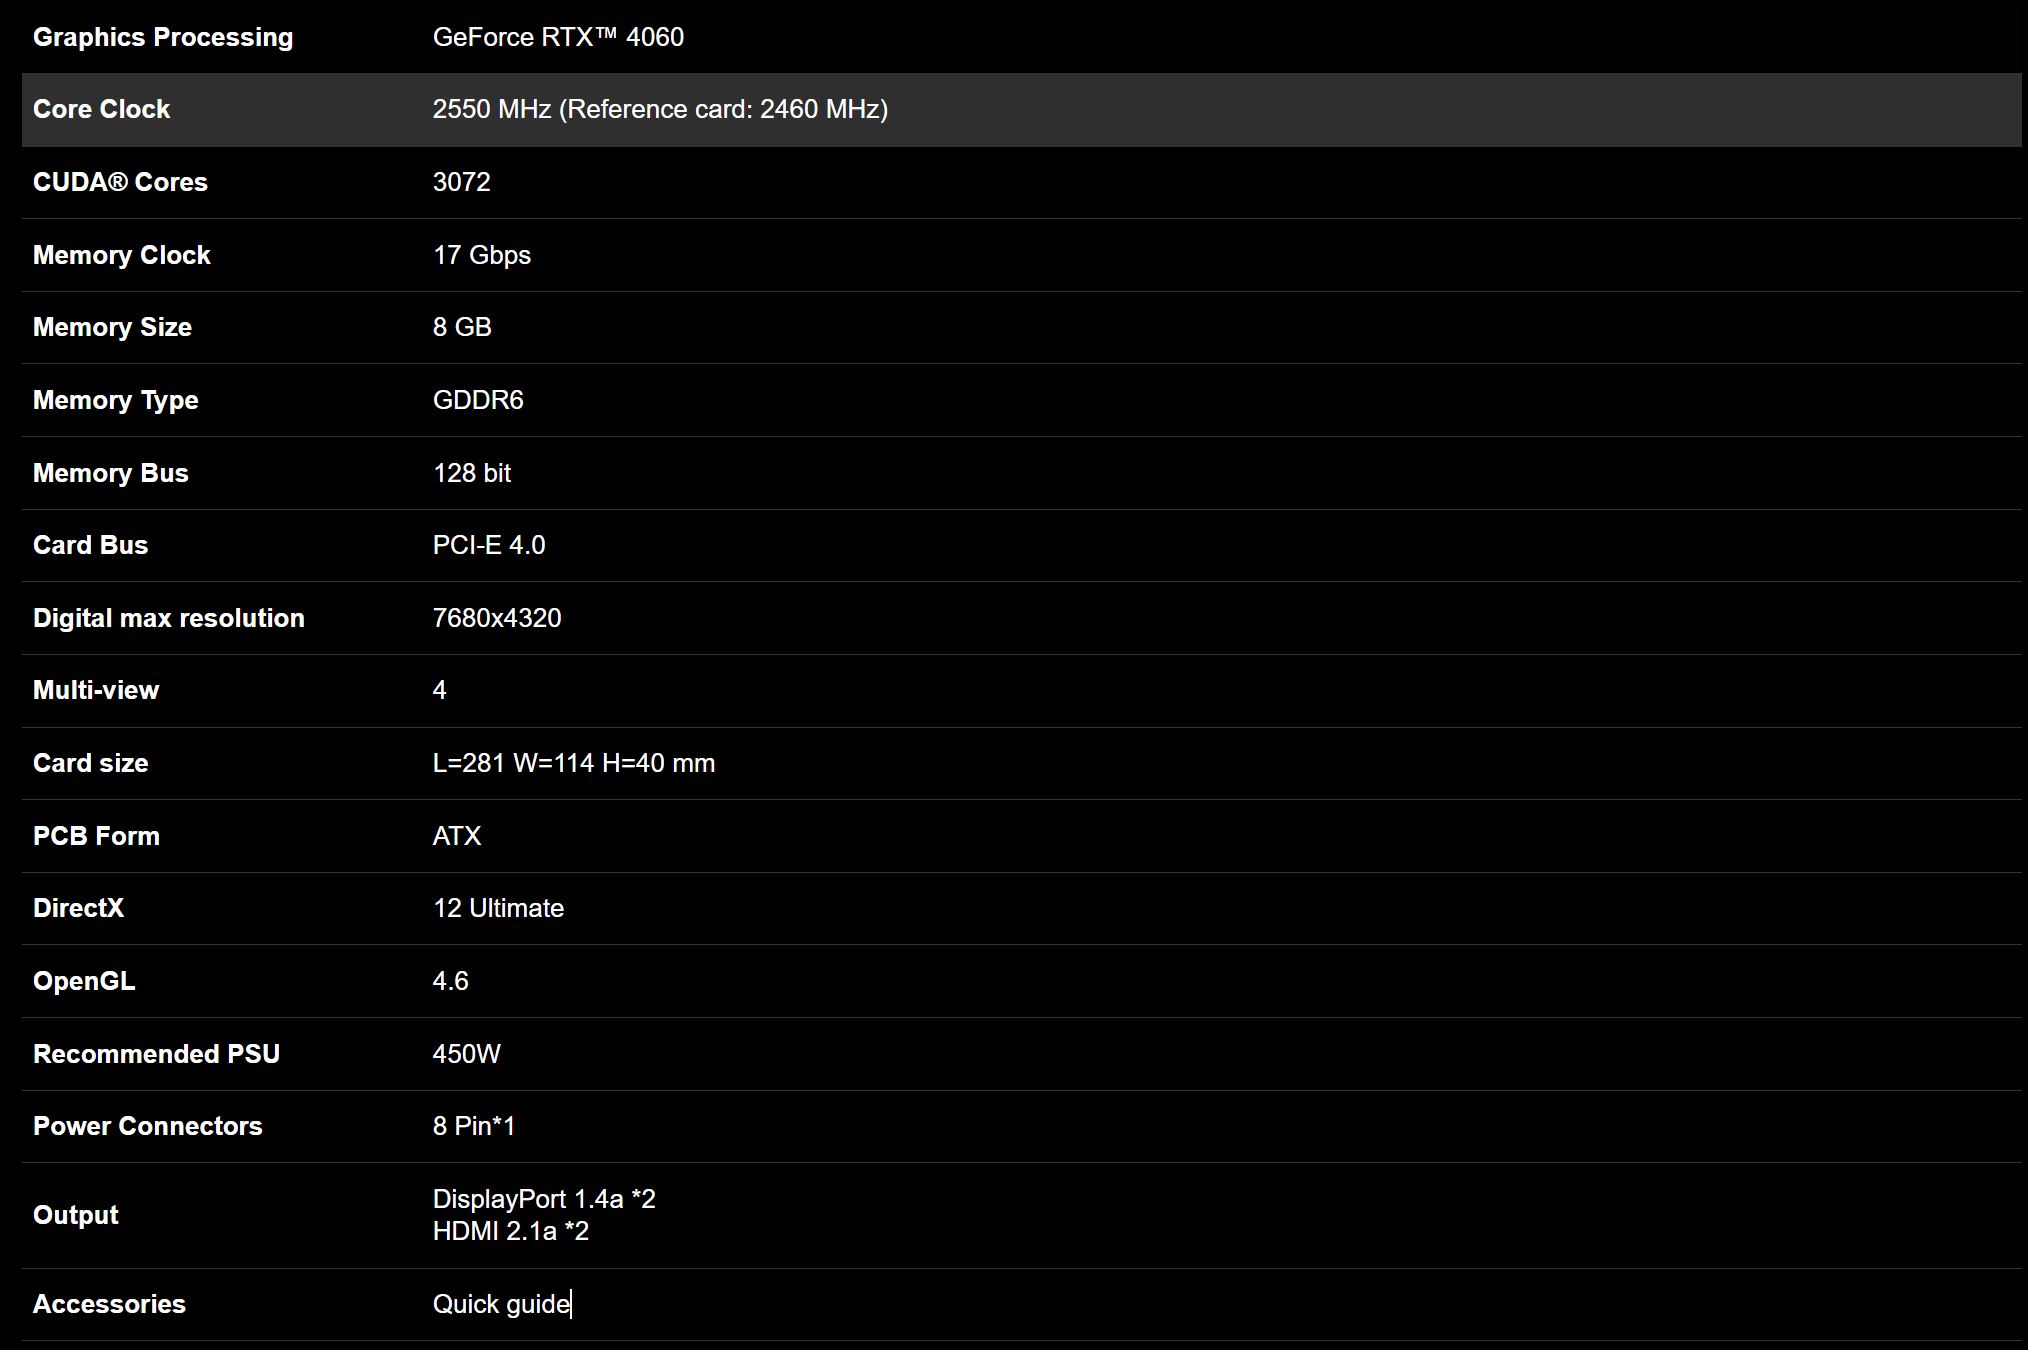The height and width of the screenshot is (1350, 2028).
Task: Click the Recommended PSU 450W value
Action: tap(466, 1054)
